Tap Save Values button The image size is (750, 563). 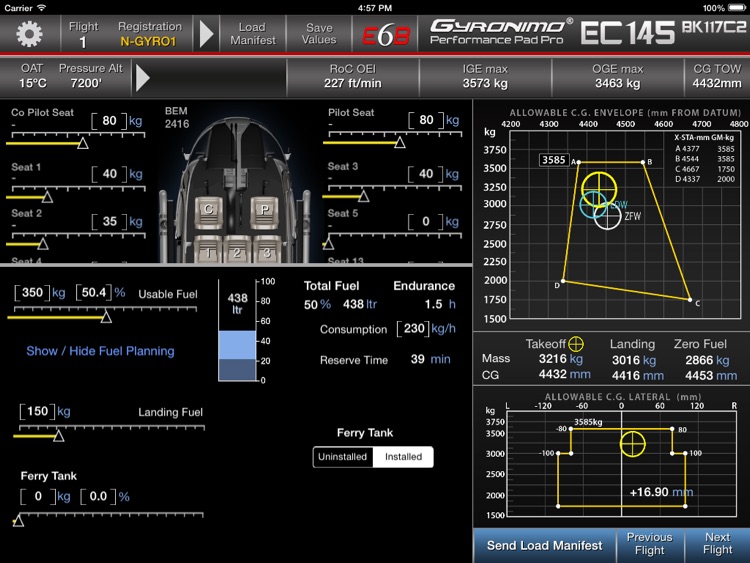click(319, 34)
